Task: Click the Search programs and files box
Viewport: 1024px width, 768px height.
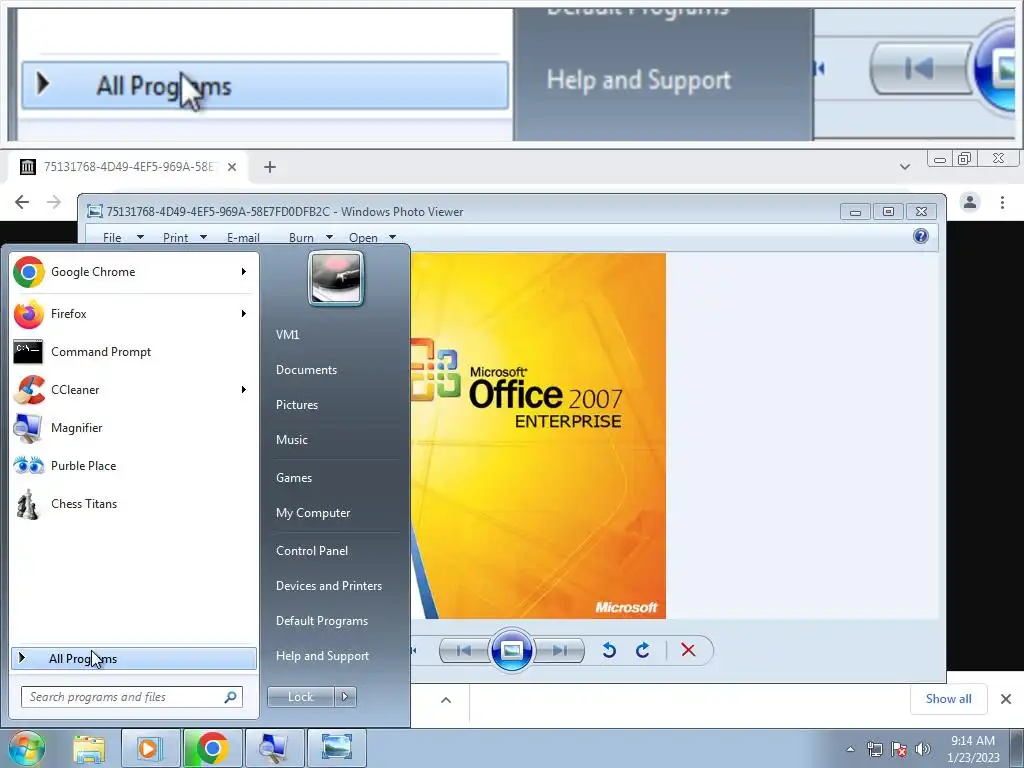Action: tap(132, 697)
